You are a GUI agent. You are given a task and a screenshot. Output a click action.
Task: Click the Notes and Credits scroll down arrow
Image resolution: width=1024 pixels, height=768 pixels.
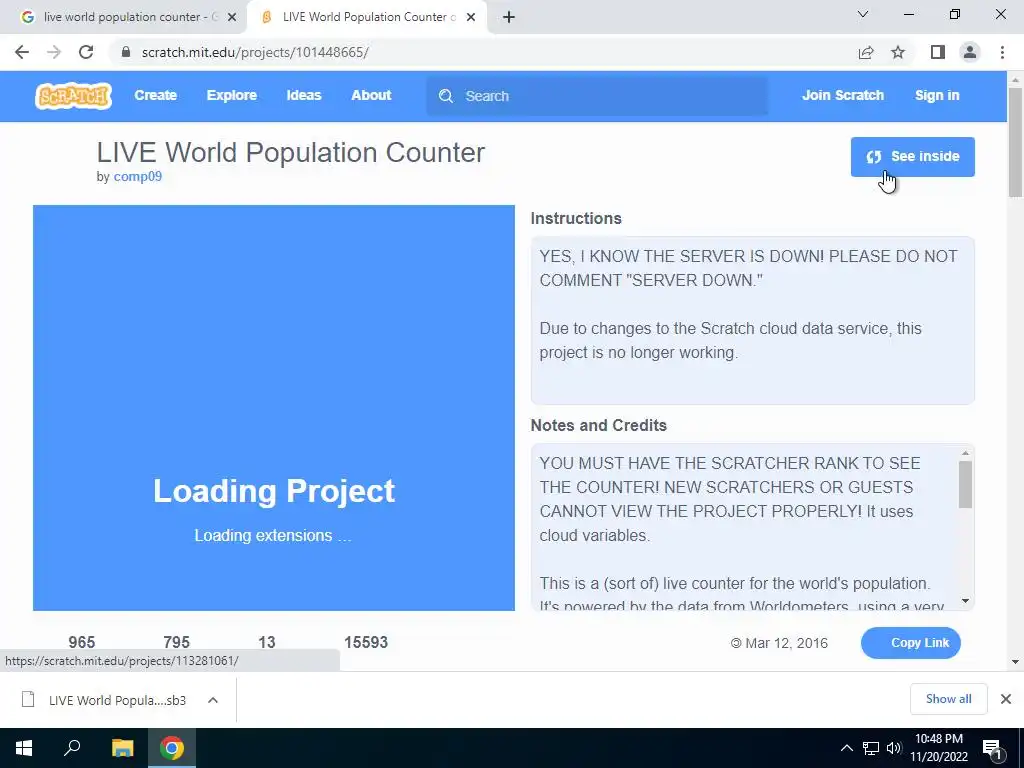coord(965,601)
